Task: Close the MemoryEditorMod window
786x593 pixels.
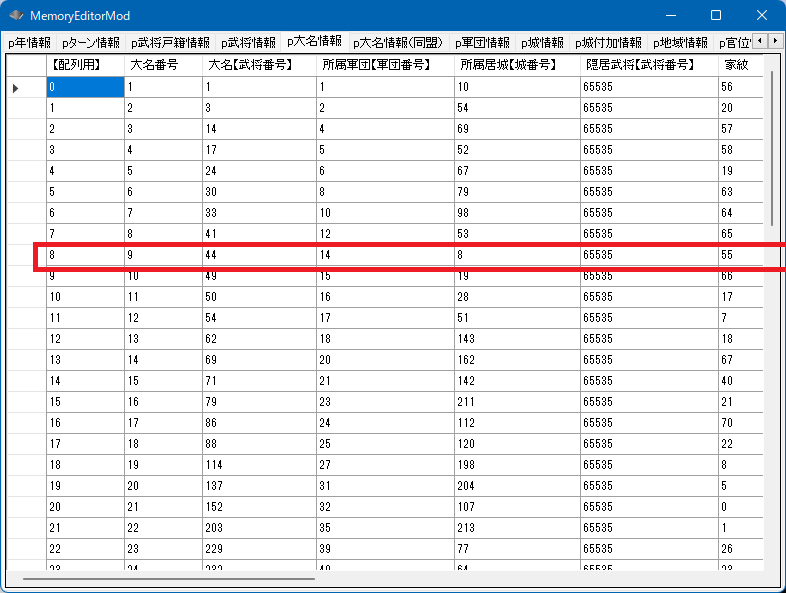Action: (x=762, y=16)
